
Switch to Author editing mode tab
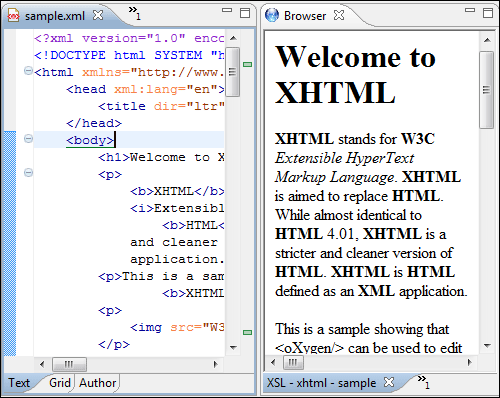[98, 383]
